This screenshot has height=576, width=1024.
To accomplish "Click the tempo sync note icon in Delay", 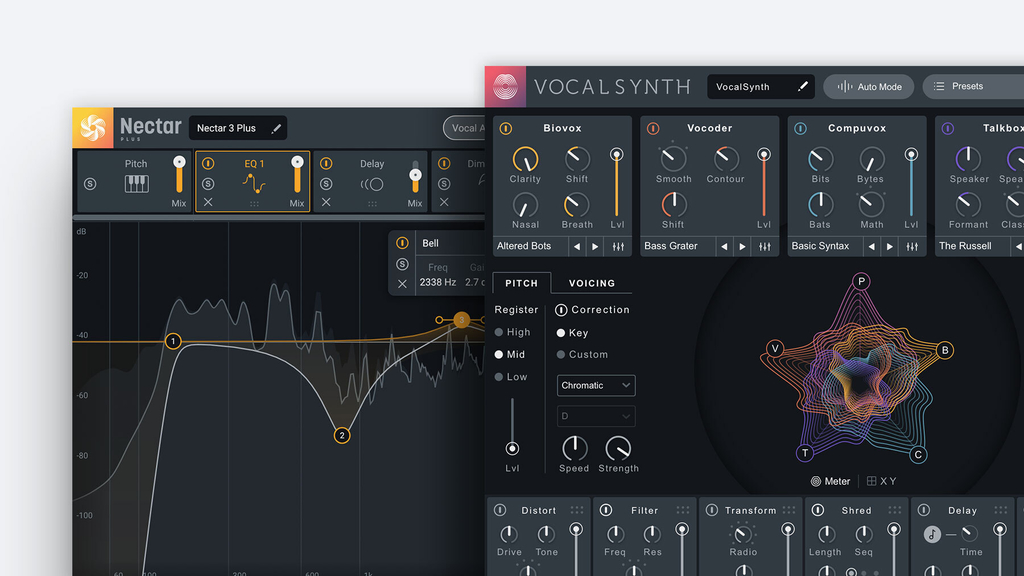I will [932, 534].
